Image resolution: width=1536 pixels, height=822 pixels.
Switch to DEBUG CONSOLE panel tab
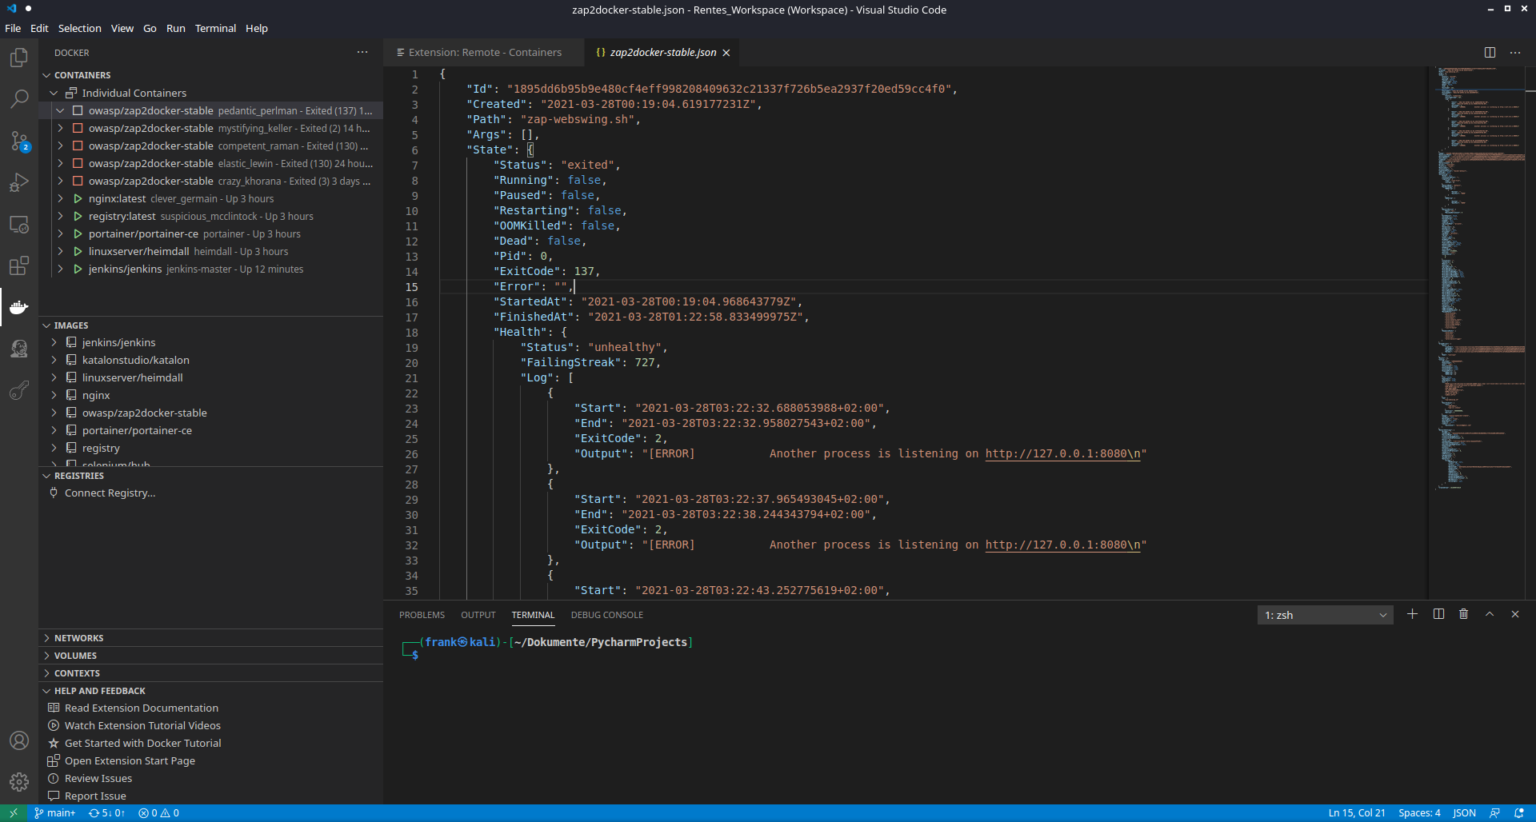(607, 615)
